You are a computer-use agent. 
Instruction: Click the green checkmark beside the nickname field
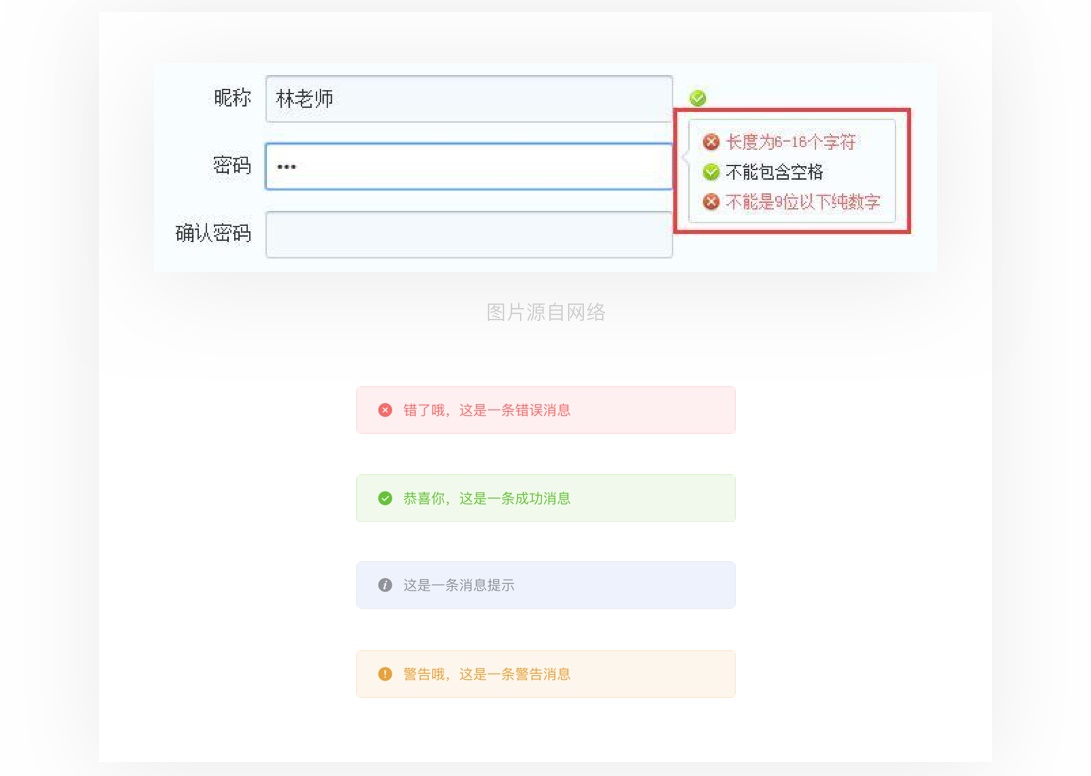click(x=698, y=97)
